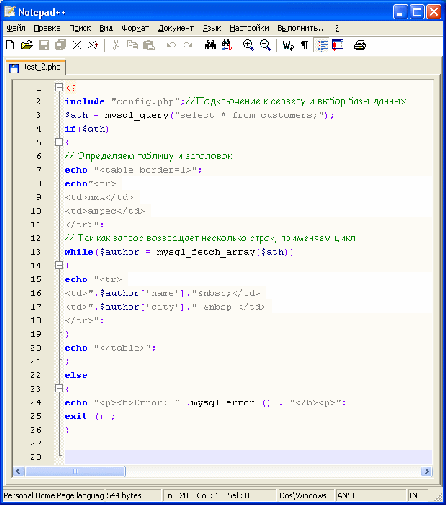Click into the highlighted empty line 28
Image resolution: width=447 pixels, height=506 pixels.
click(x=248, y=457)
